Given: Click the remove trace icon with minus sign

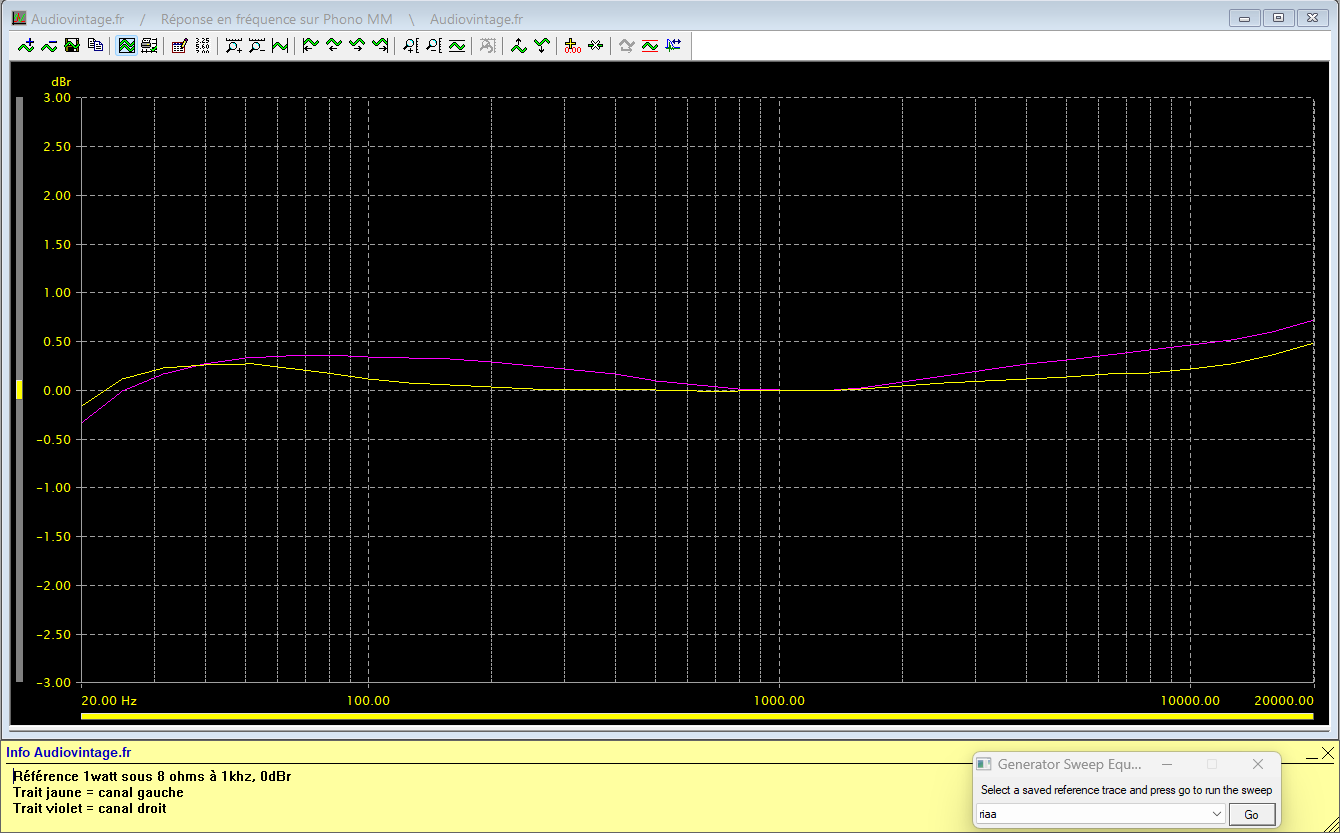Looking at the screenshot, I should pyautogui.click(x=49, y=45).
